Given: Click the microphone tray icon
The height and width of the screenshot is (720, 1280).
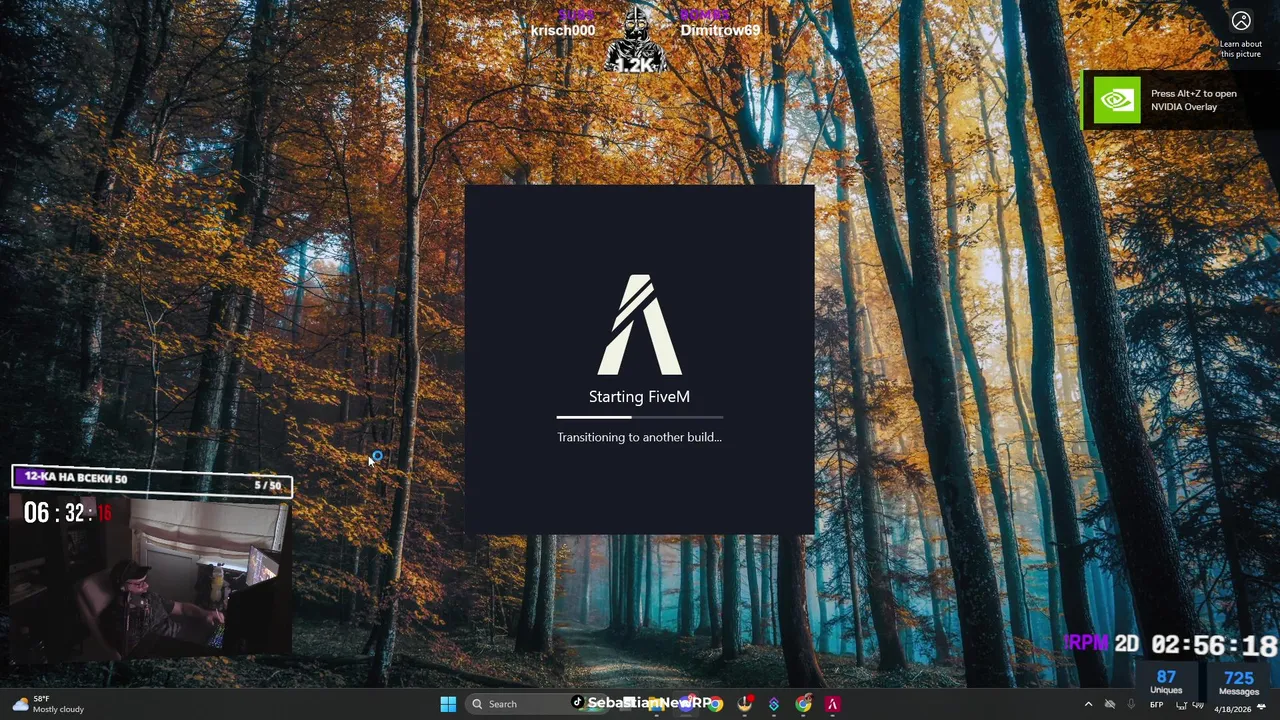Looking at the screenshot, I should click(1131, 704).
